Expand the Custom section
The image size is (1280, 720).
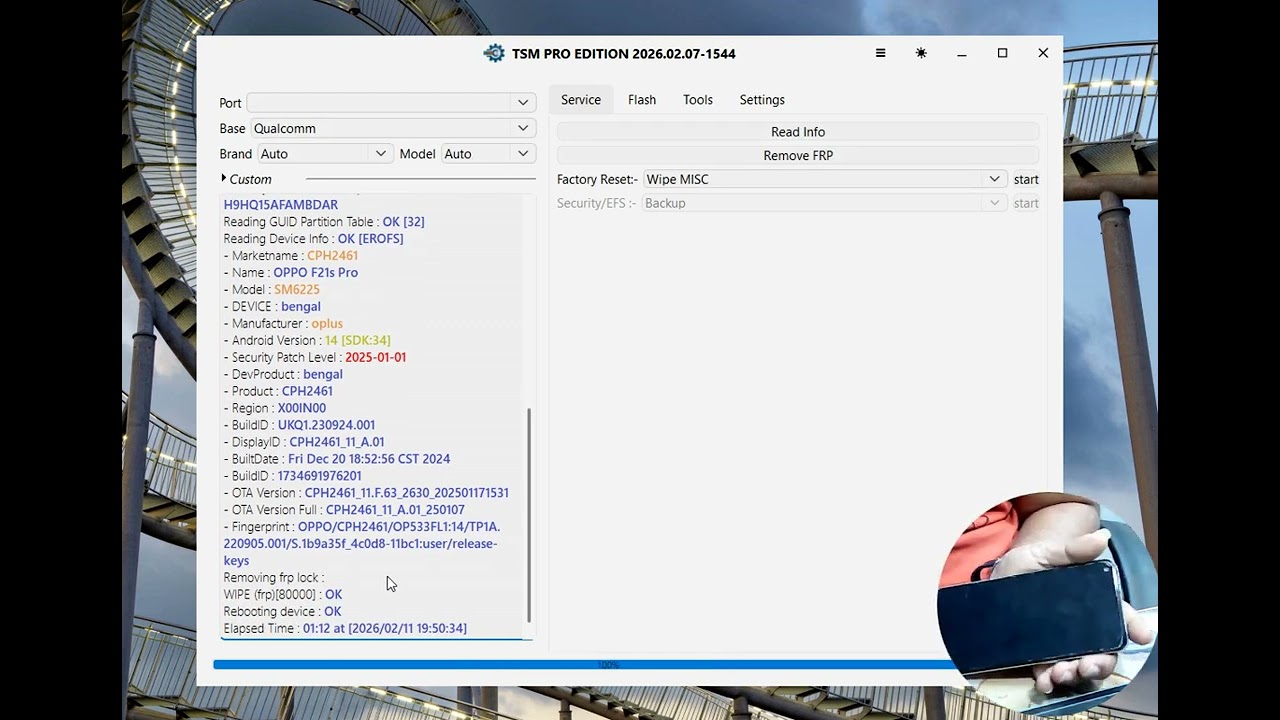(246, 179)
